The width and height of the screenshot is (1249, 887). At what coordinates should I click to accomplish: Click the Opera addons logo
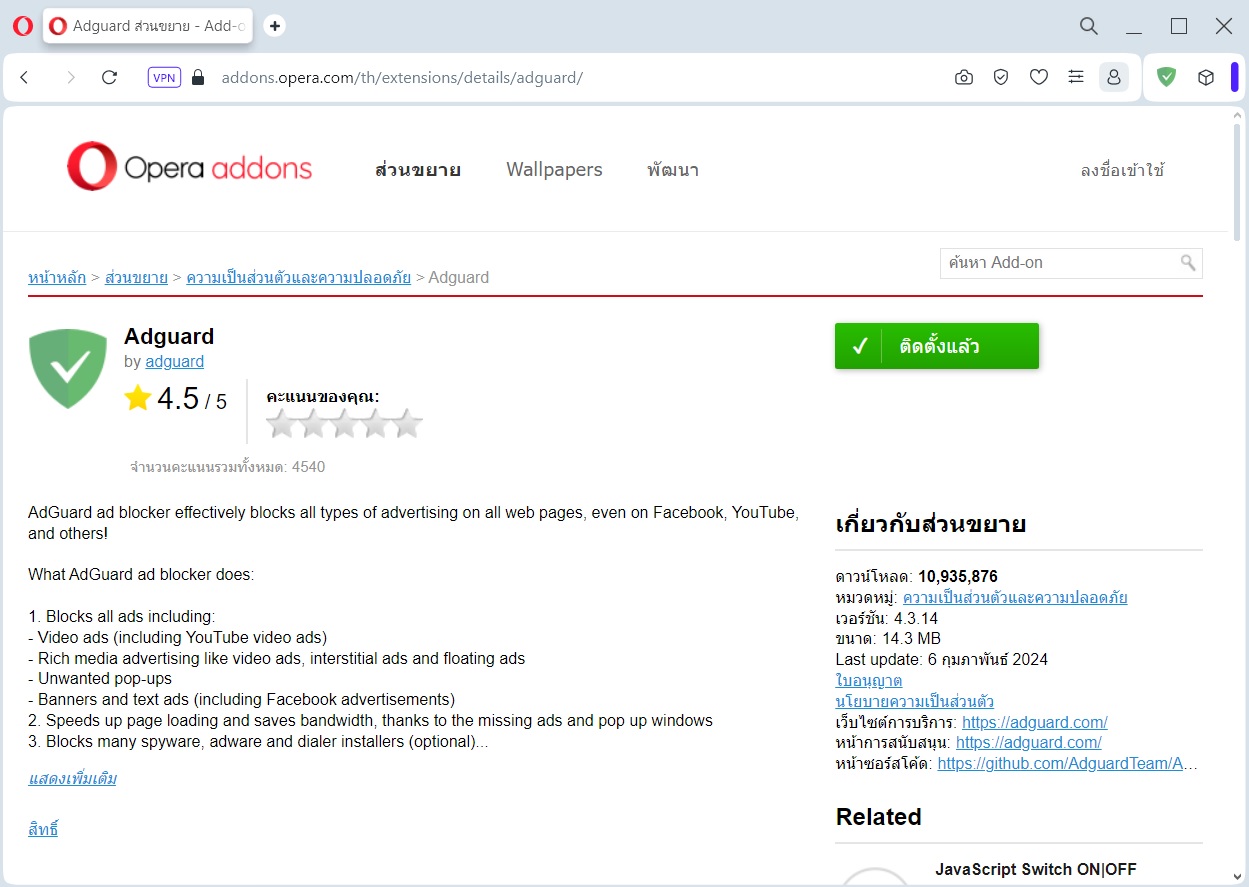pyautogui.click(x=190, y=166)
